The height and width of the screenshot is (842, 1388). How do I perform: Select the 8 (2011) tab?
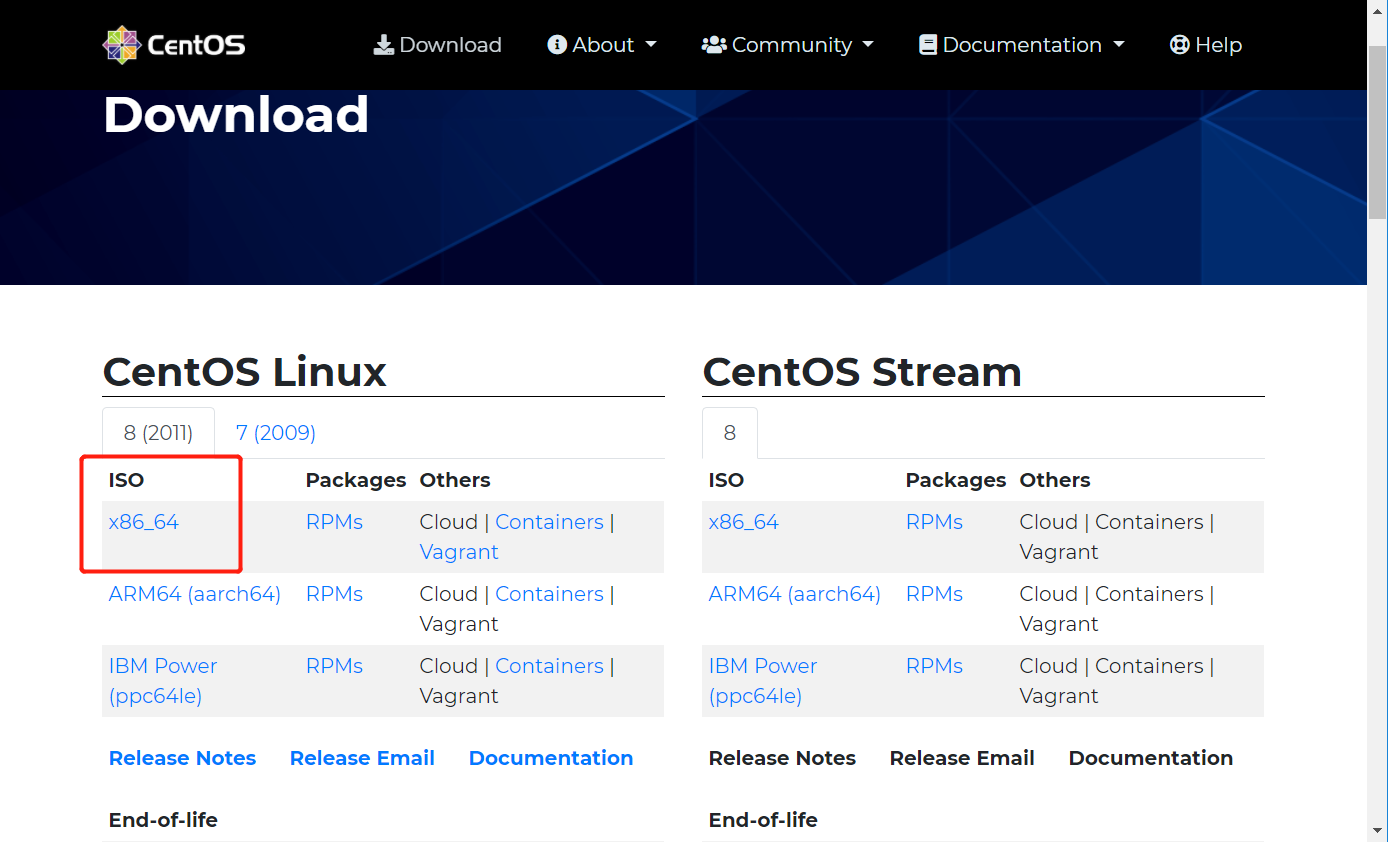click(158, 432)
